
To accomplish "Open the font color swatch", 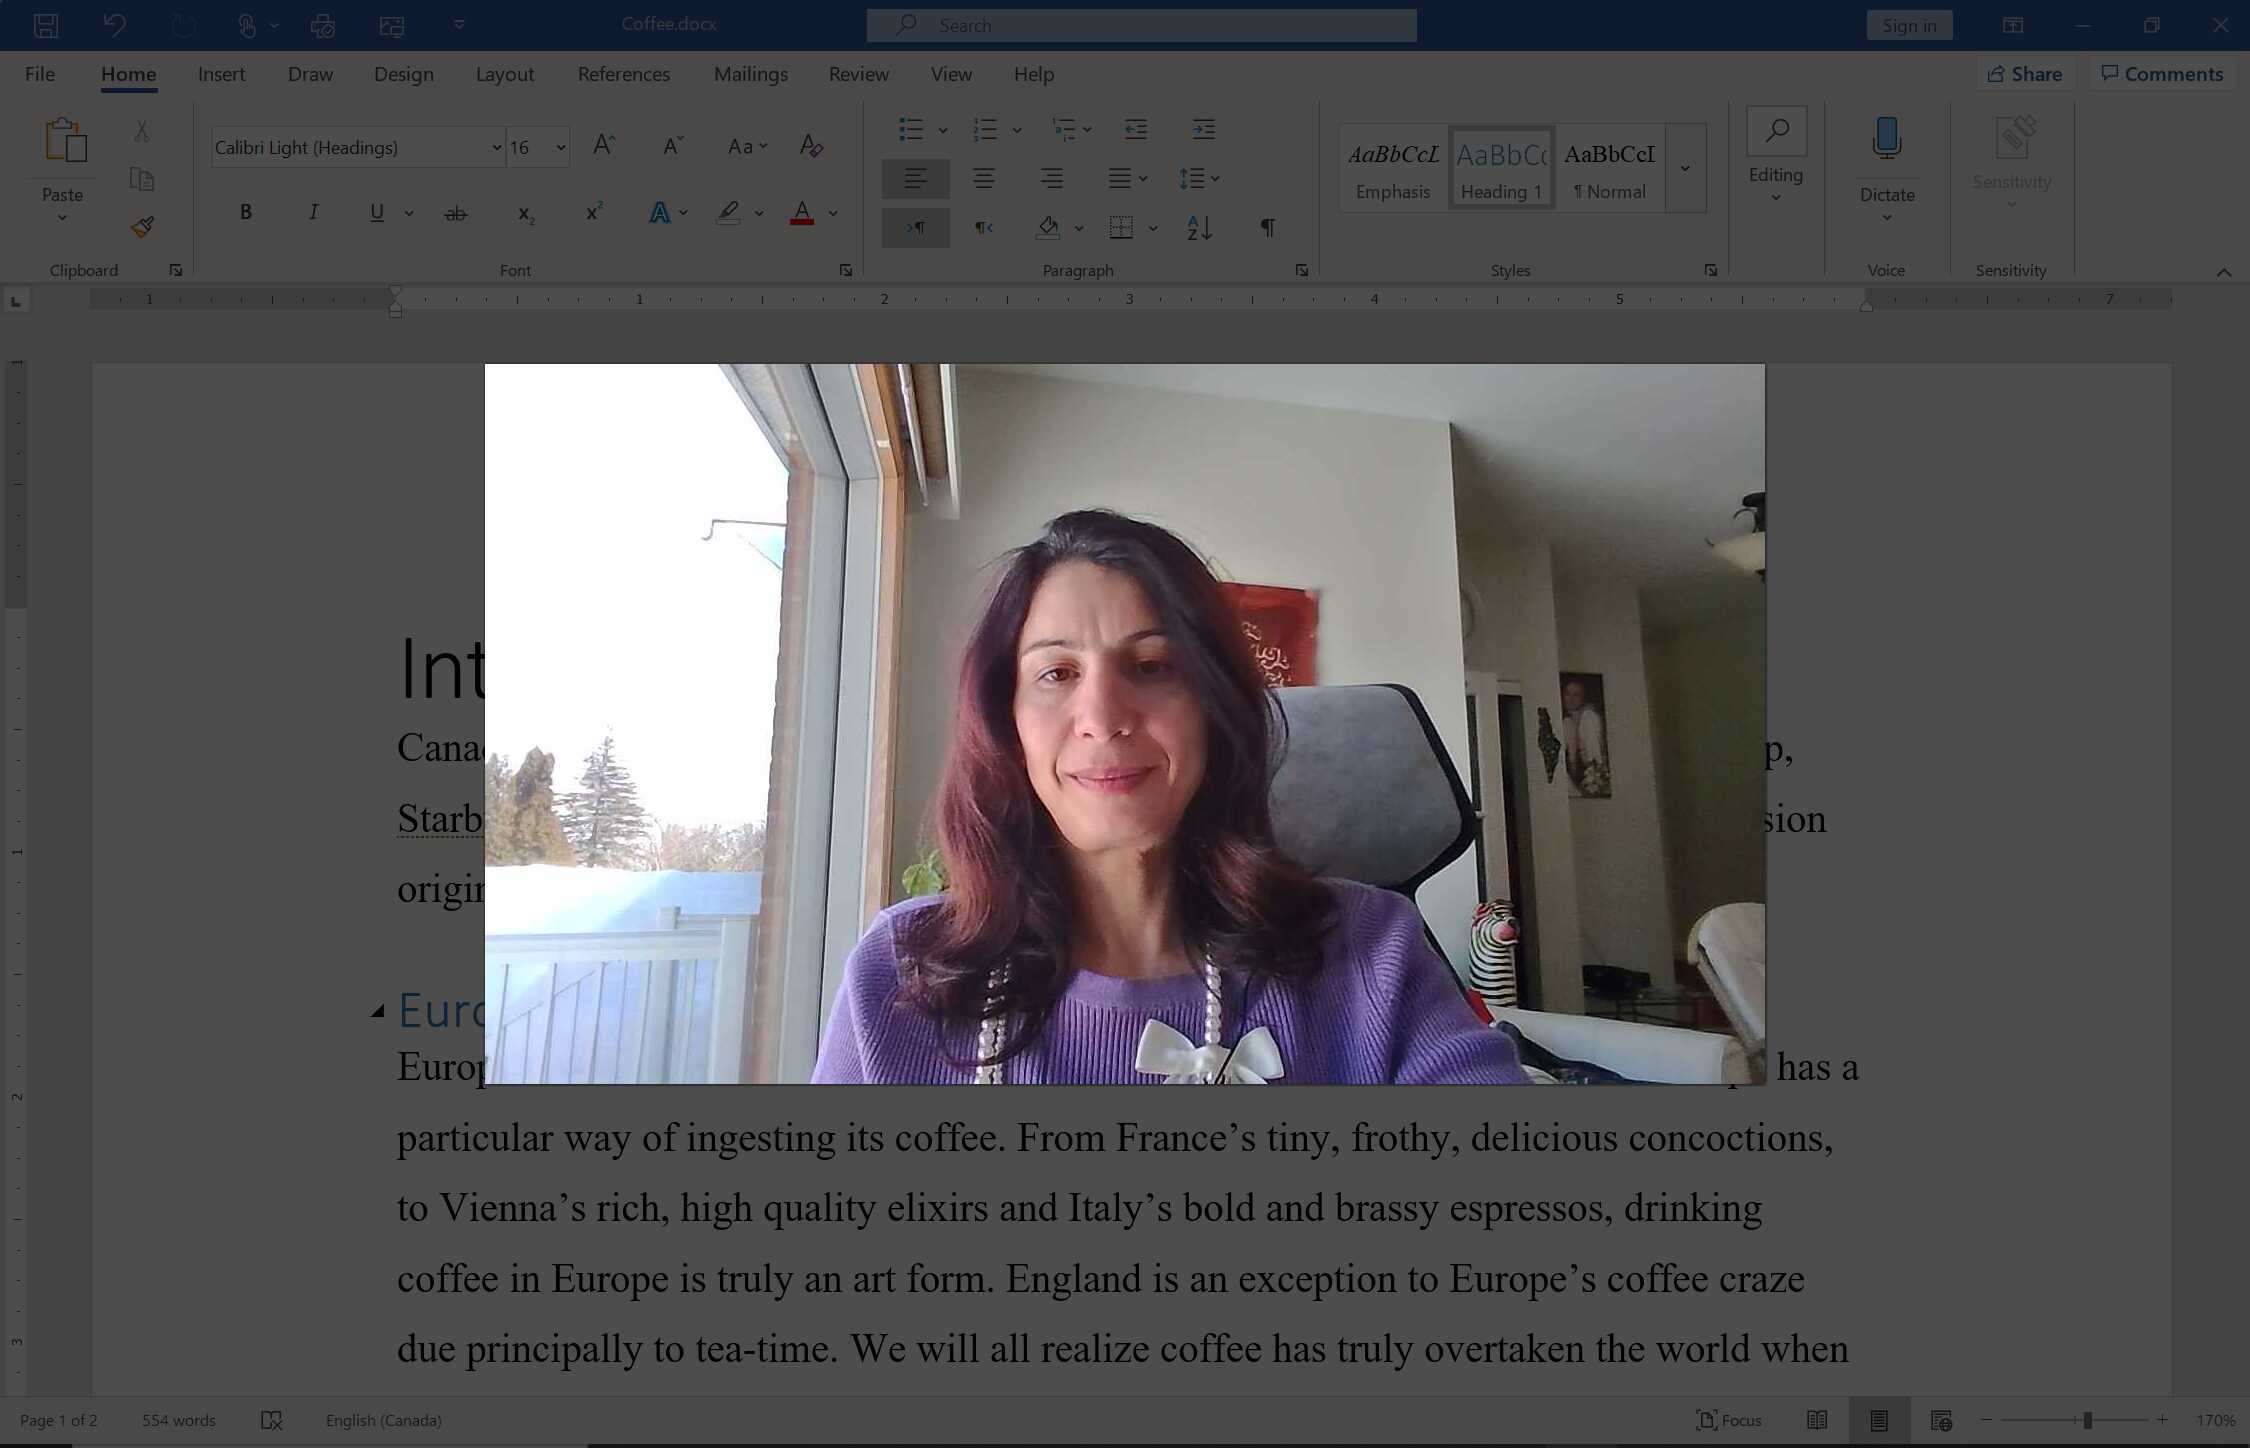I will point(802,212).
